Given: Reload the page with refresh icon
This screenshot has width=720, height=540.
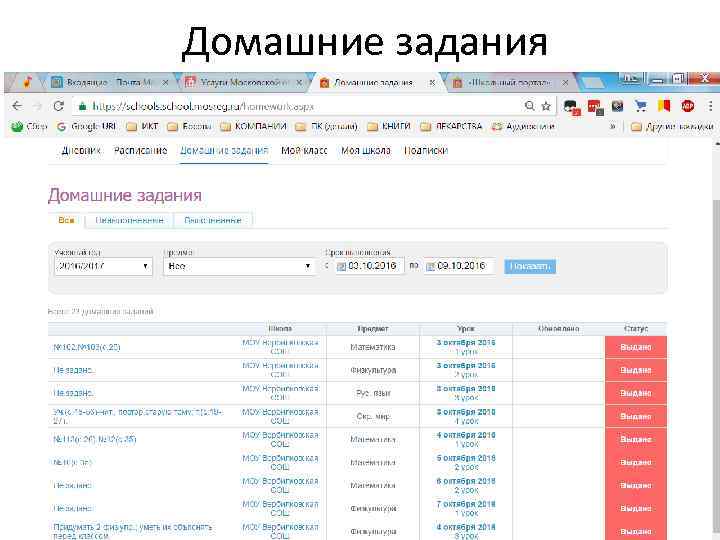Looking at the screenshot, I should click(x=58, y=106).
